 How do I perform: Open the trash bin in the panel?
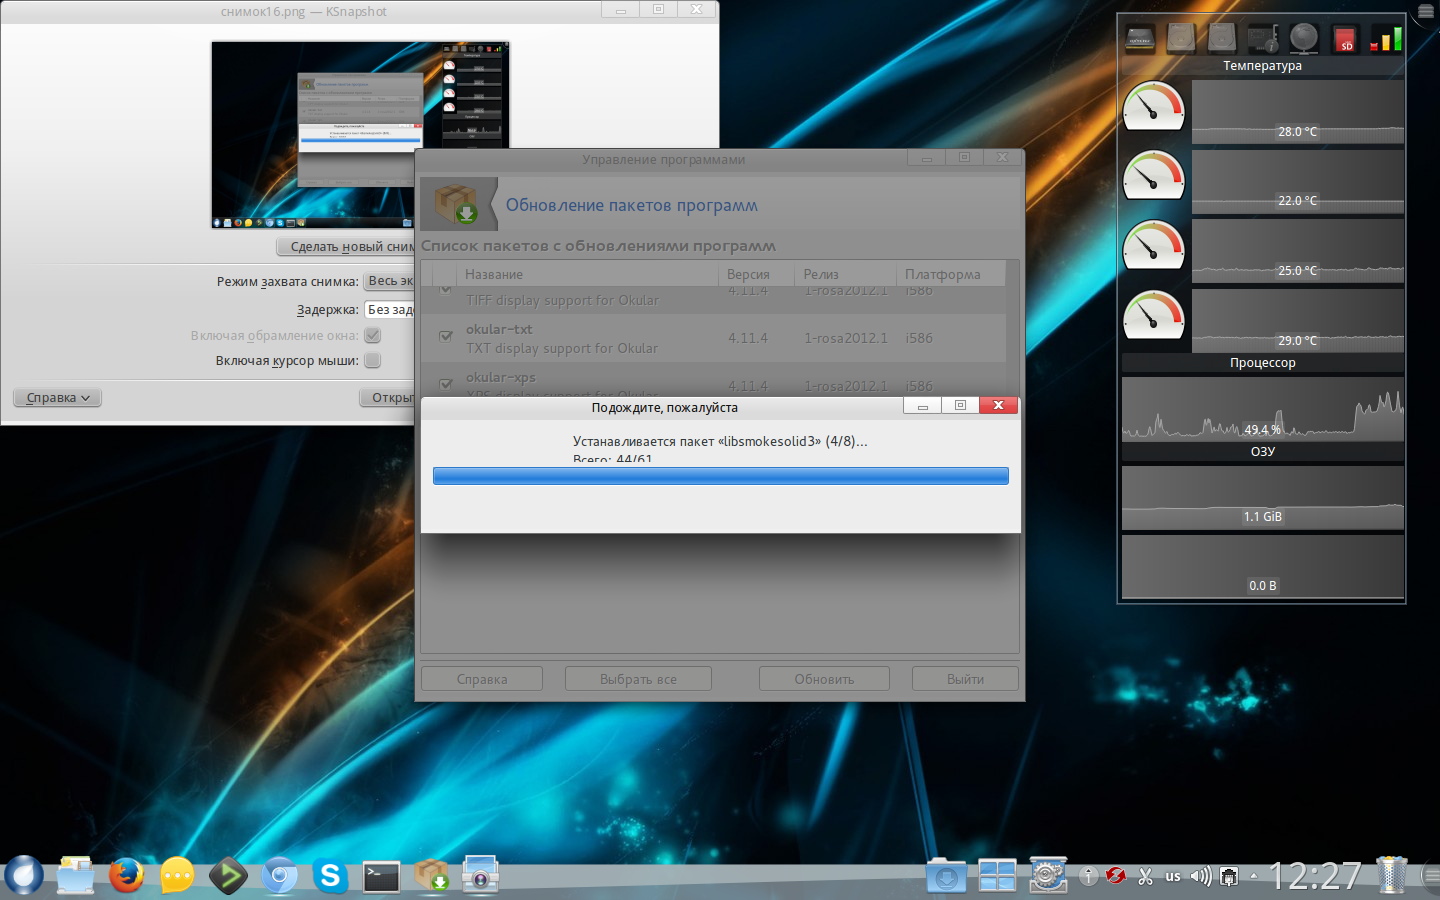pos(1391,875)
